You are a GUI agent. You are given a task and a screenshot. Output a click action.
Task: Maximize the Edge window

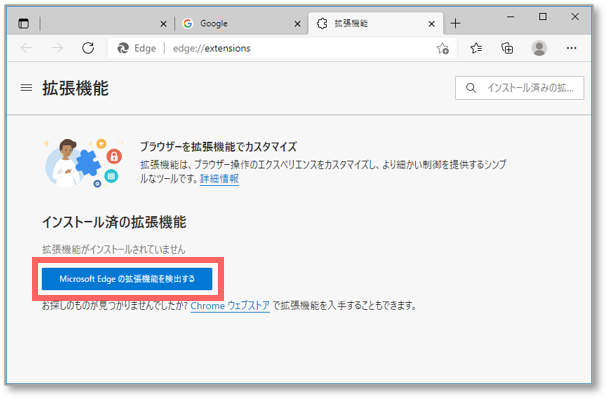point(543,17)
